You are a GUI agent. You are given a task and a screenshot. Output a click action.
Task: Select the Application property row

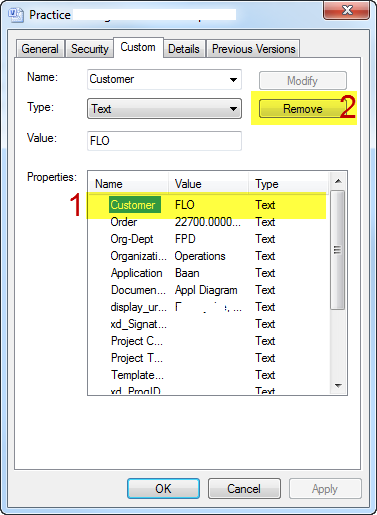point(207,273)
